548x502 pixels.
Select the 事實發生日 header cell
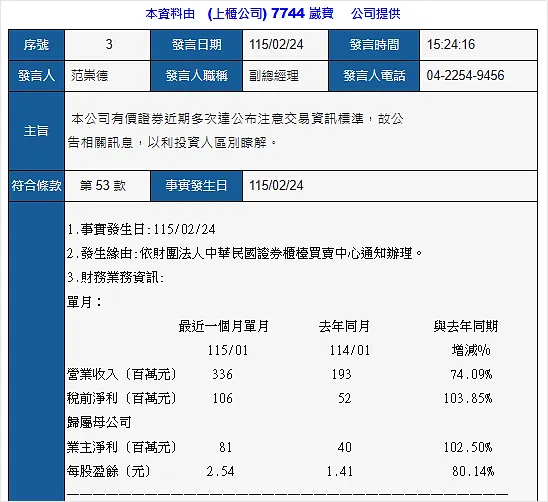[x=196, y=186]
